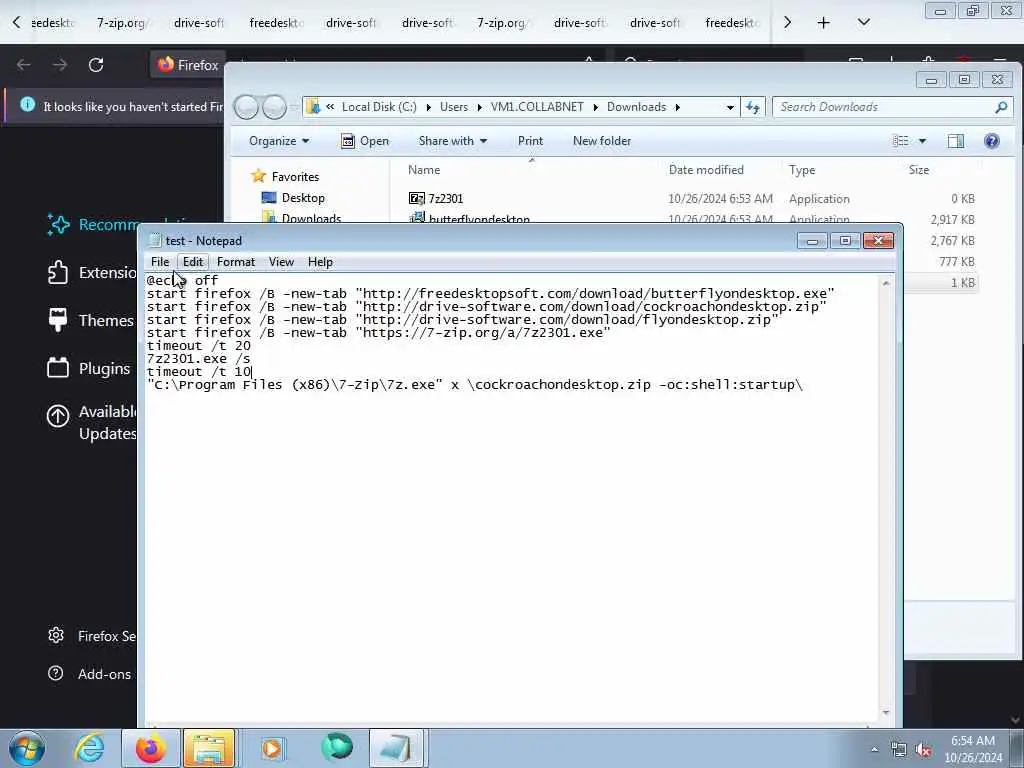Click 7z2301 application file icon

[416, 199]
